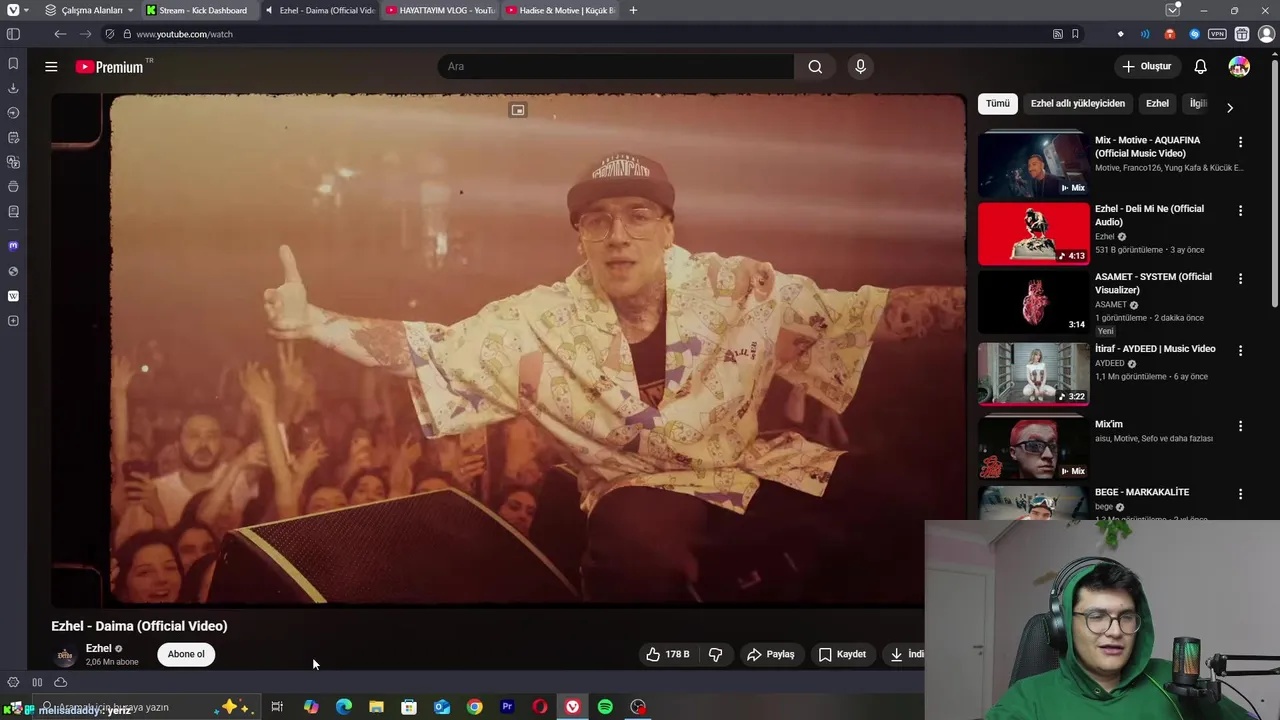Click the miniplayer icon atop the video
This screenshot has height=720, width=1280.
point(518,110)
